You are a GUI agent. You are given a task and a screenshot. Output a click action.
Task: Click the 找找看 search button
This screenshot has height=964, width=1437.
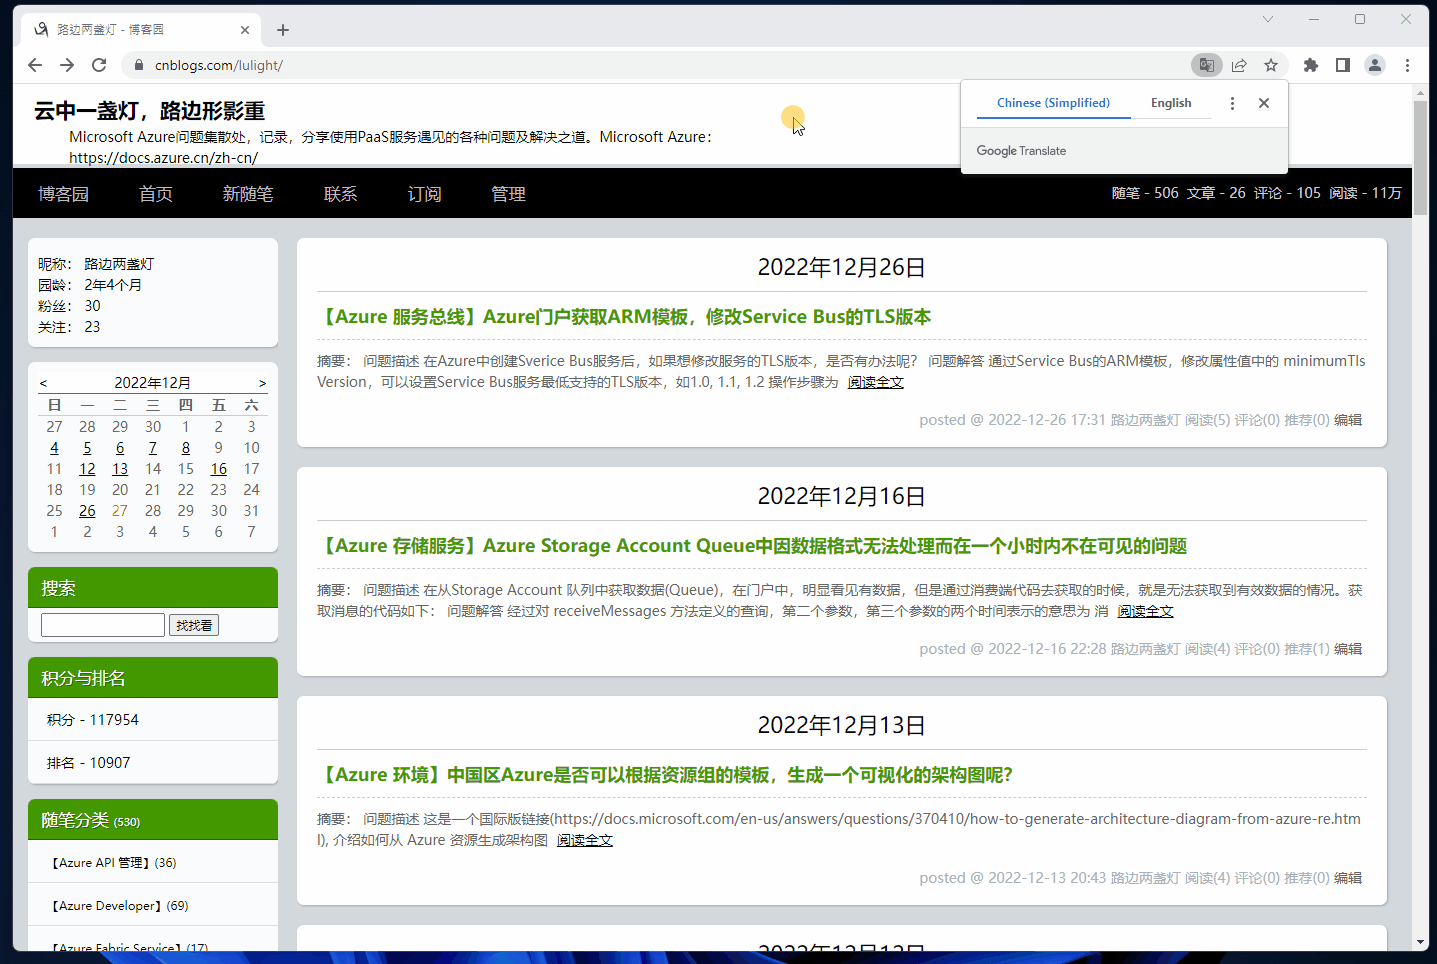coord(194,625)
